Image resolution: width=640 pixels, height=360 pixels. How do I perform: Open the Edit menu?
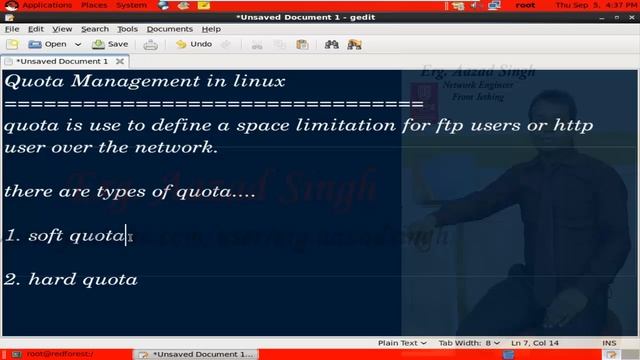36,29
